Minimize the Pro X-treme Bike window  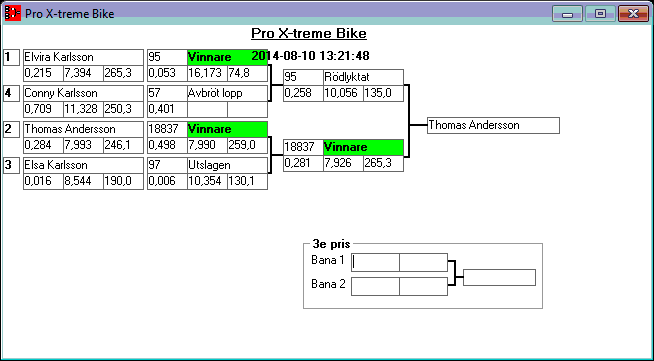(x=567, y=14)
